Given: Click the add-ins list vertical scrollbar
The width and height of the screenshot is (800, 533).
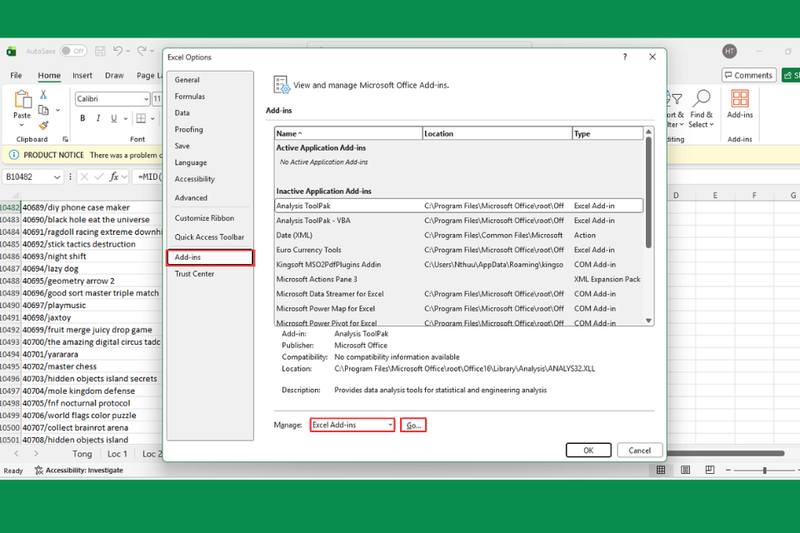Looking at the screenshot, I should [648, 192].
